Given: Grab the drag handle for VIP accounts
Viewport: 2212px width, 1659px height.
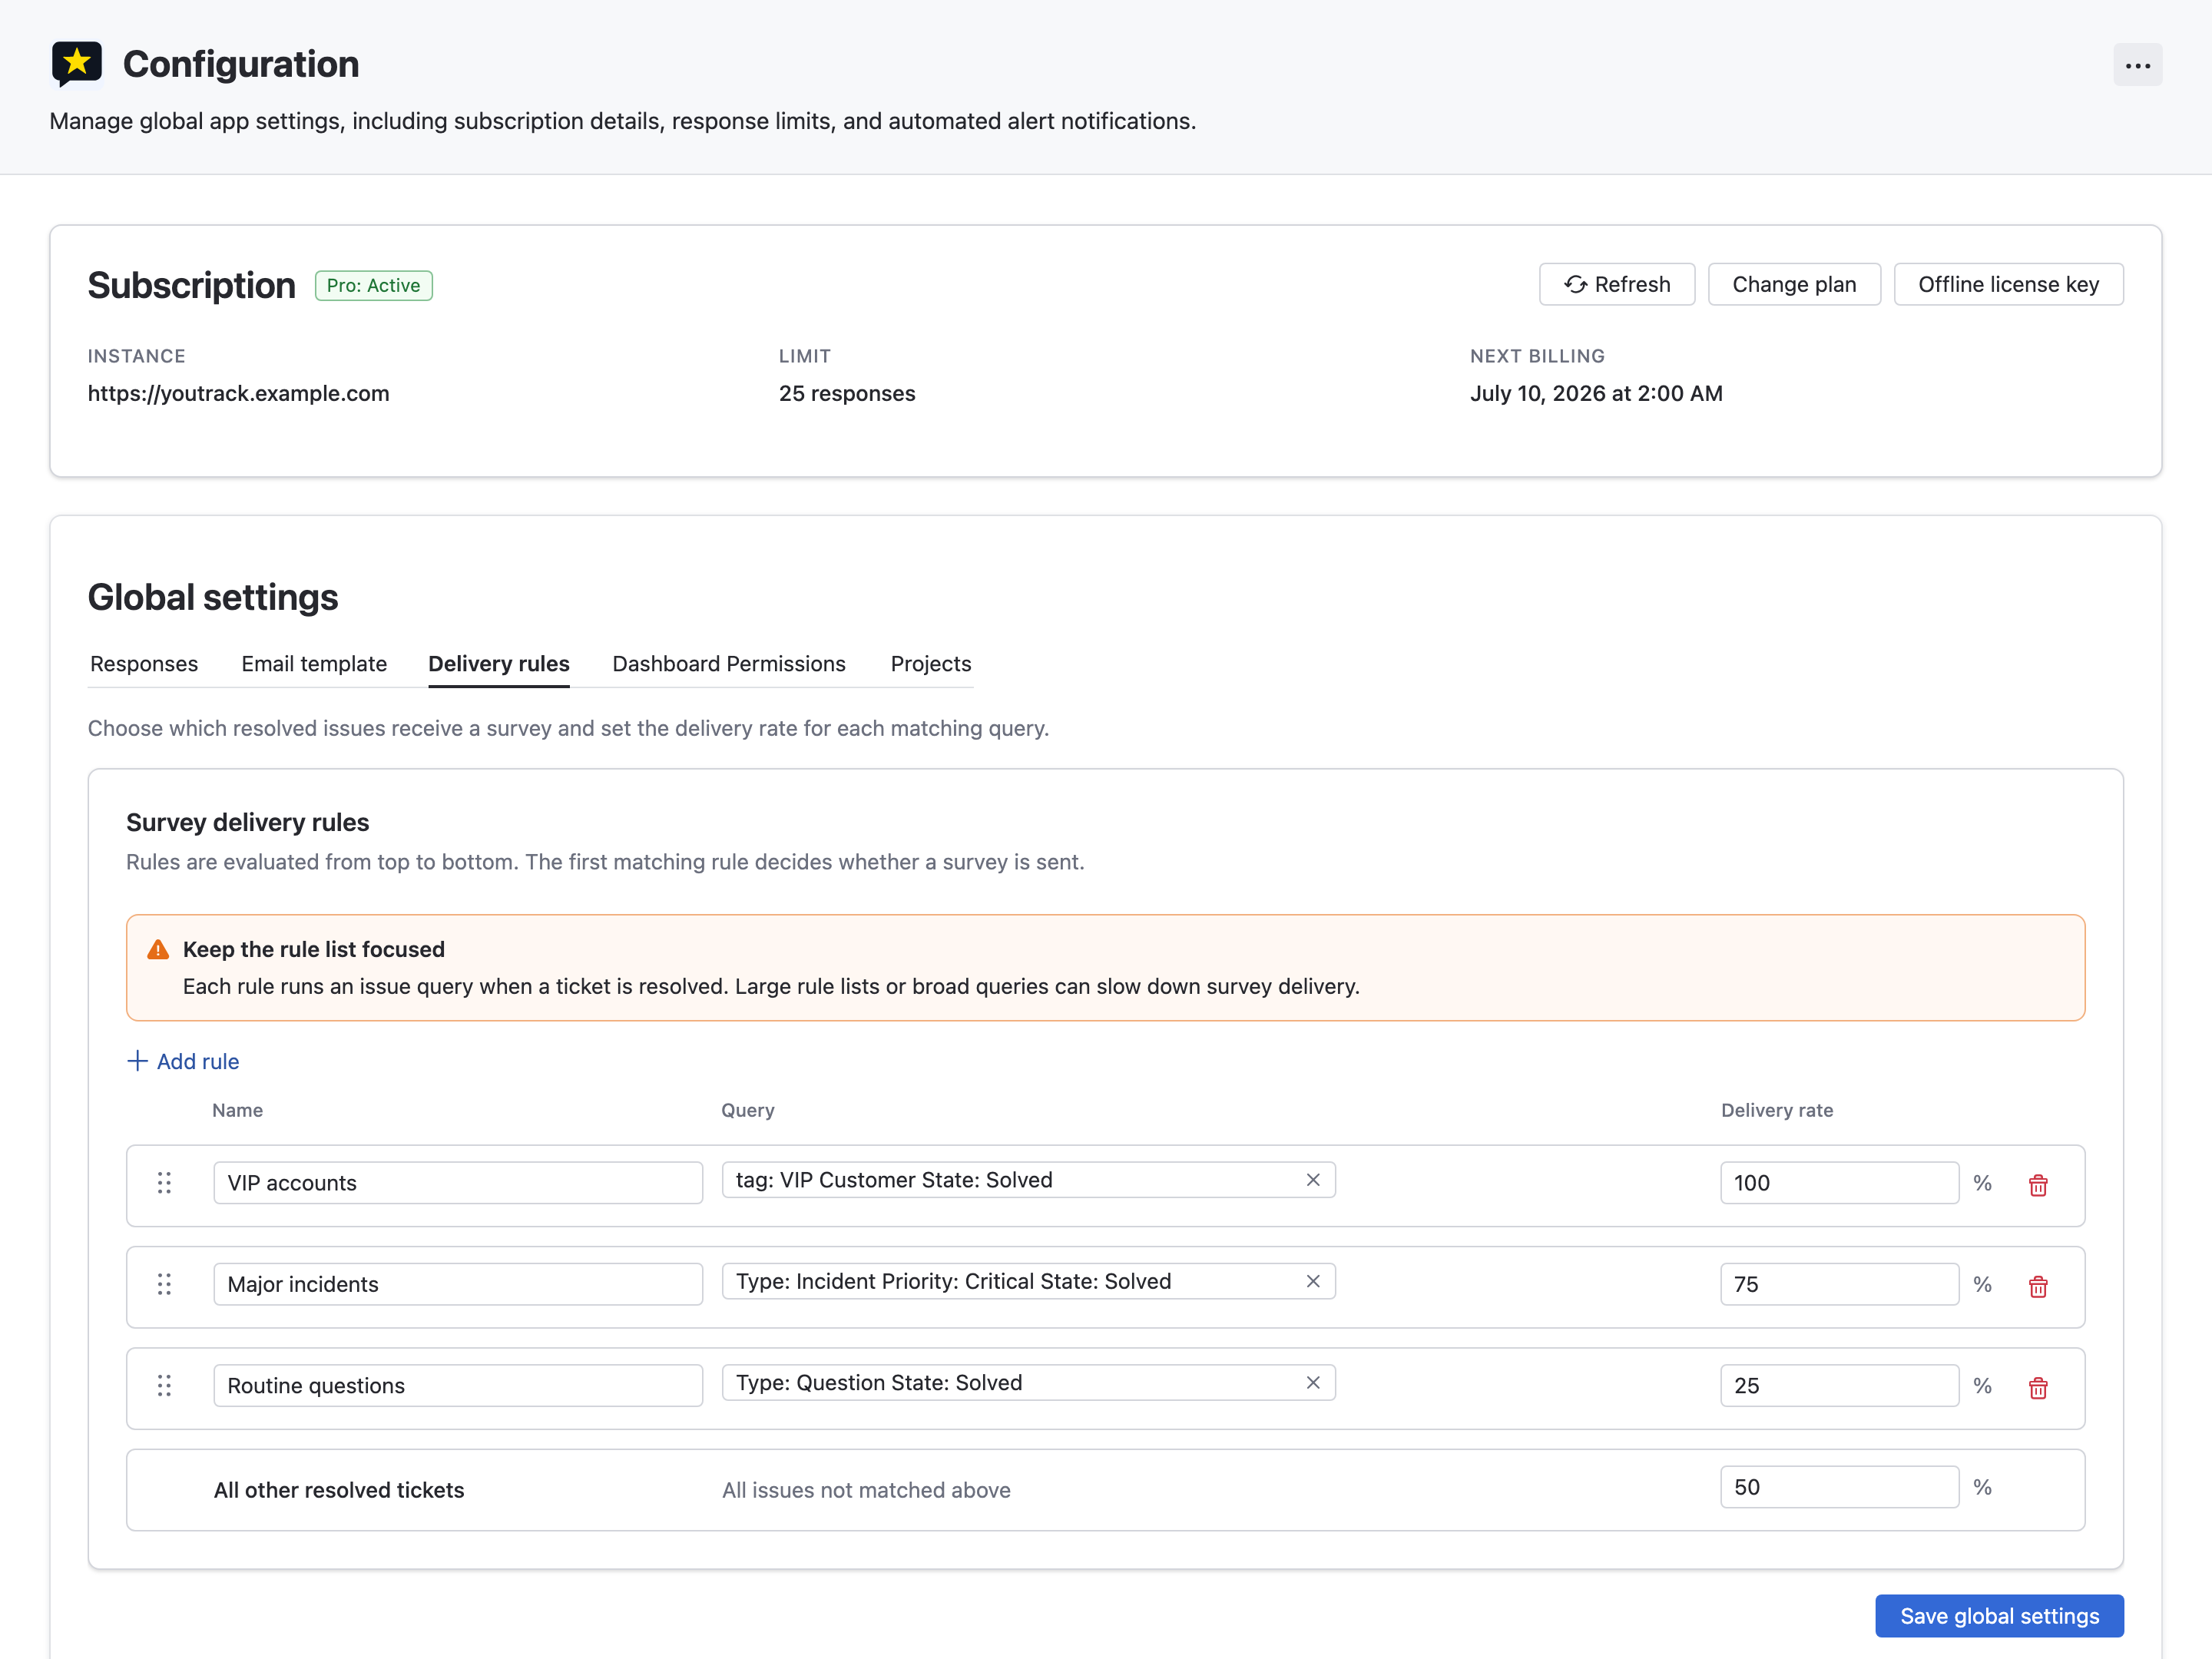Looking at the screenshot, I should (164, 1183).
